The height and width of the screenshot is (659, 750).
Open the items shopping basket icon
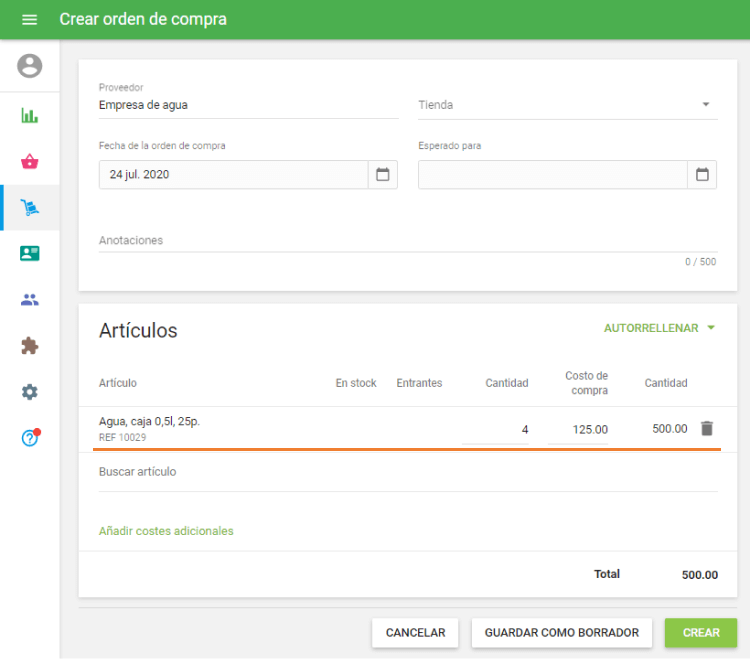30,162
